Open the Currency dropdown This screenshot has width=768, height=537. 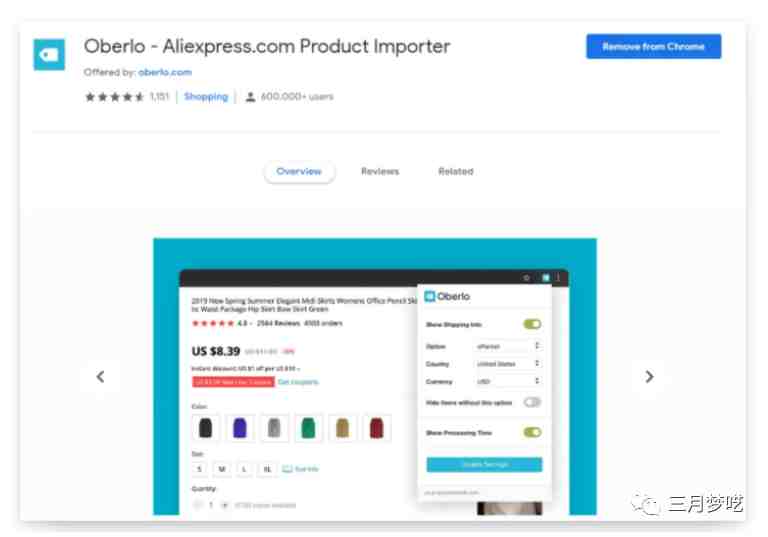pyautogui.click(x=507, y=382)
